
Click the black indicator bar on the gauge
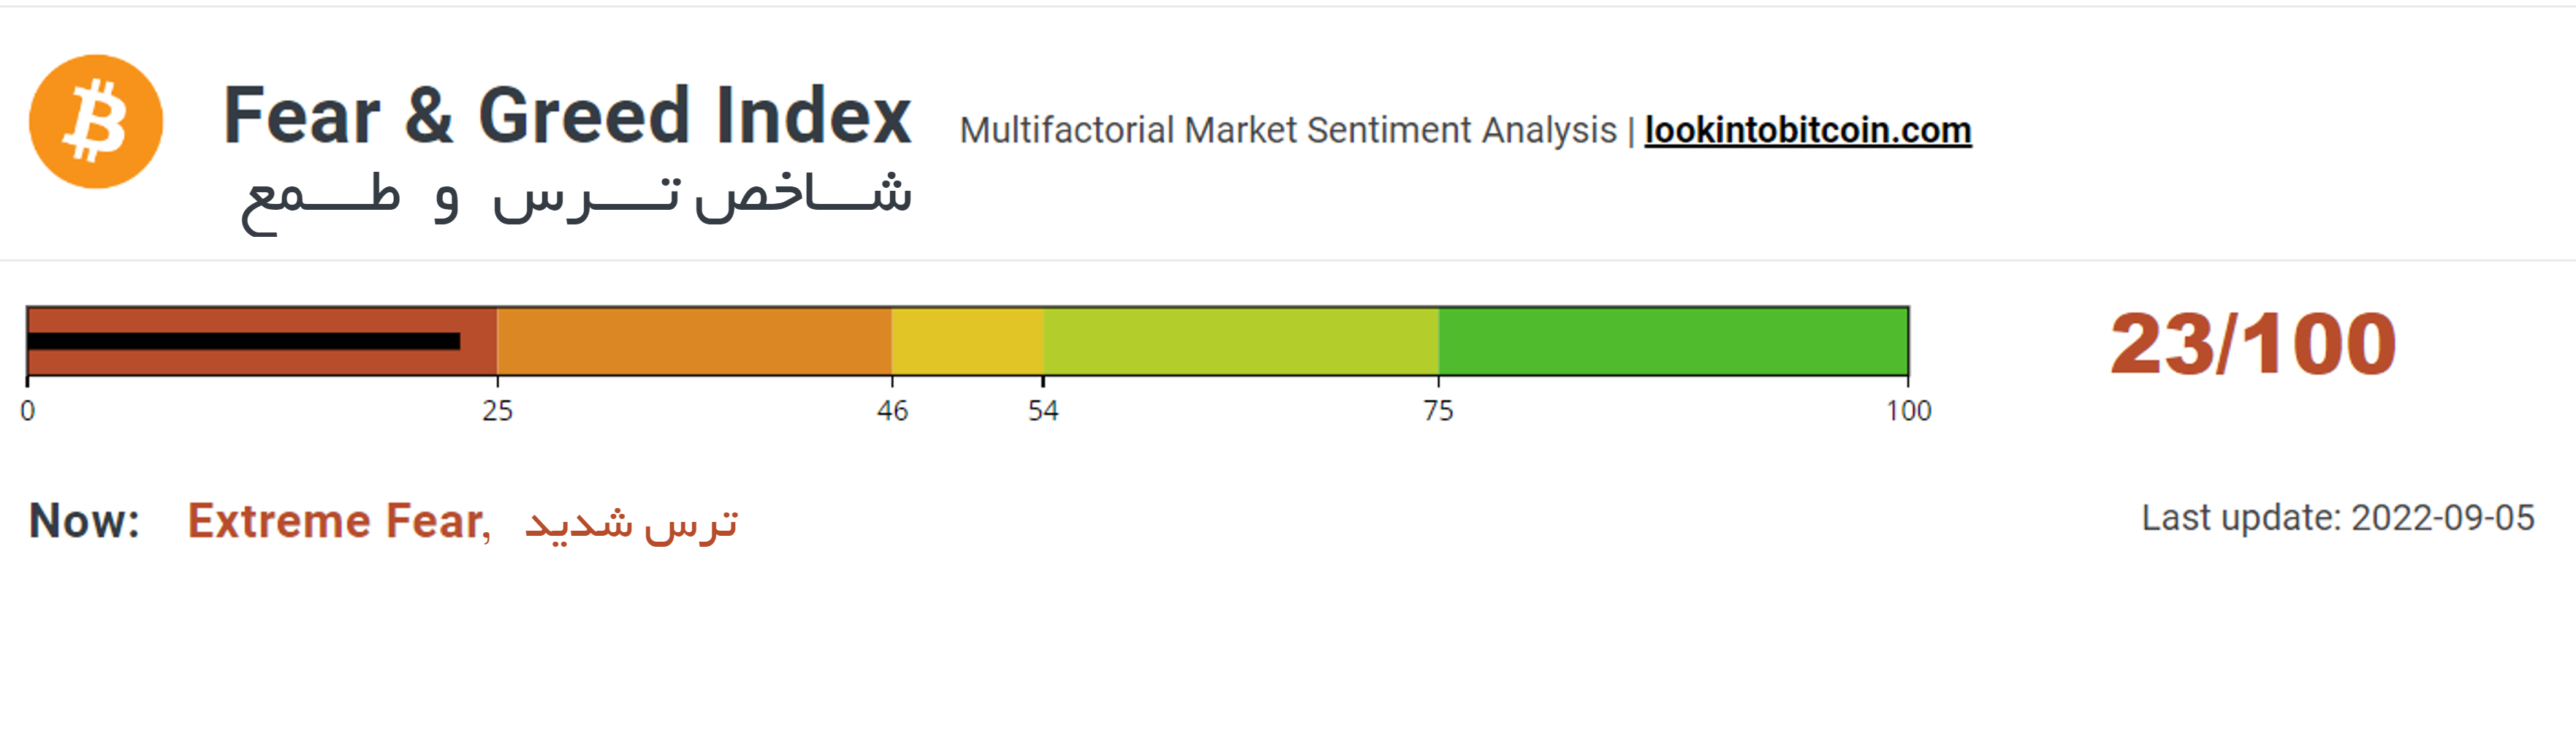point(244,341)
